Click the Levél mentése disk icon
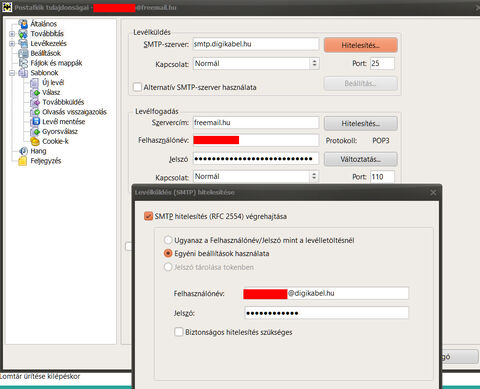480x389 pixels. pyautogui.click(x=35, y=122)
